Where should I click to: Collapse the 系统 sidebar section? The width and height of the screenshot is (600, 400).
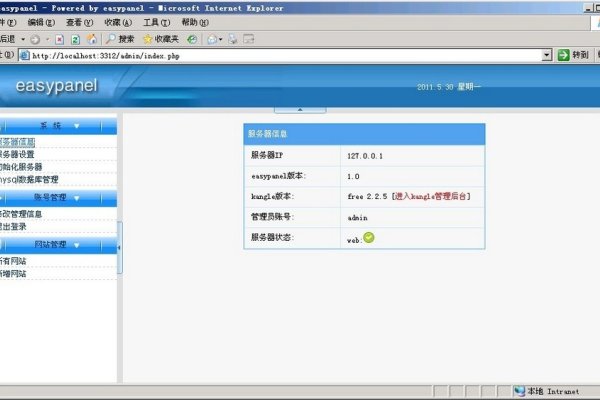(58, 126)
